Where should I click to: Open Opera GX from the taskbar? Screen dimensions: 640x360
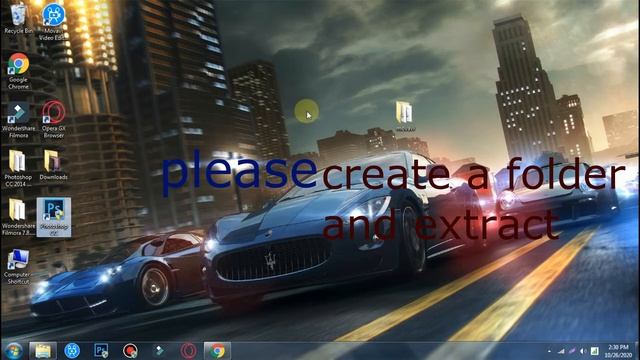click(188, 351)
